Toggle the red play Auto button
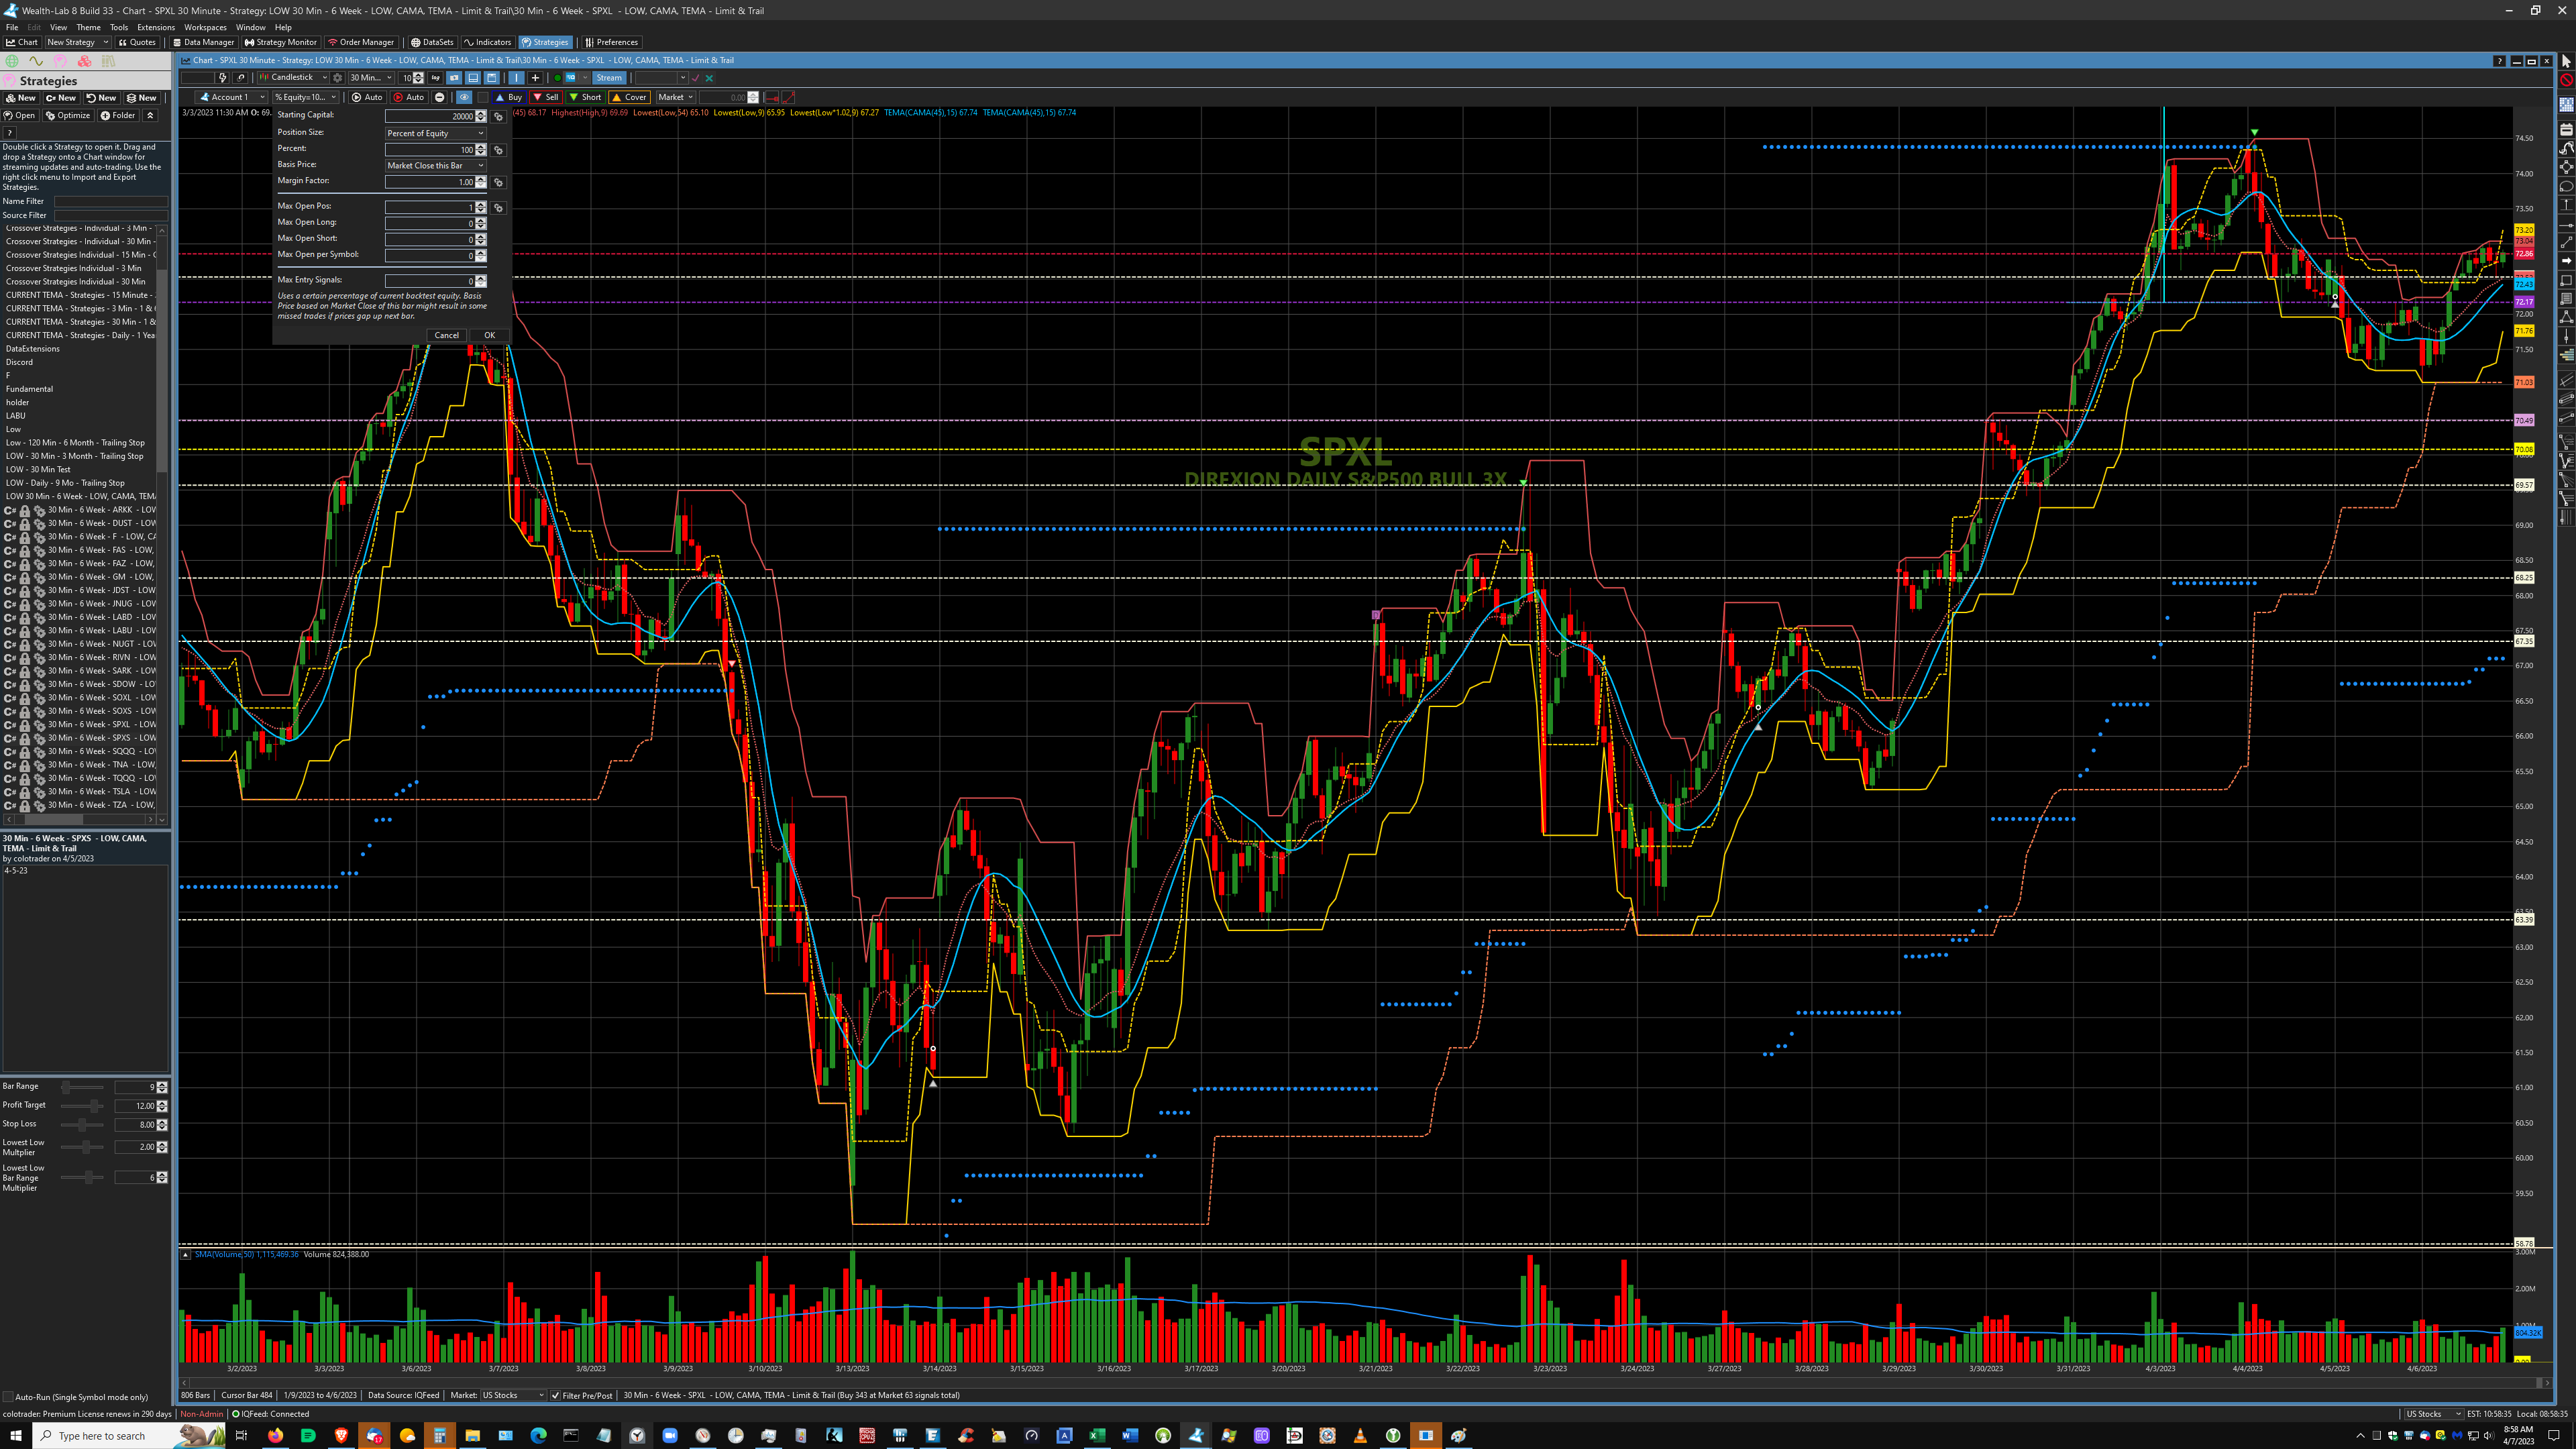 (409, 97)
